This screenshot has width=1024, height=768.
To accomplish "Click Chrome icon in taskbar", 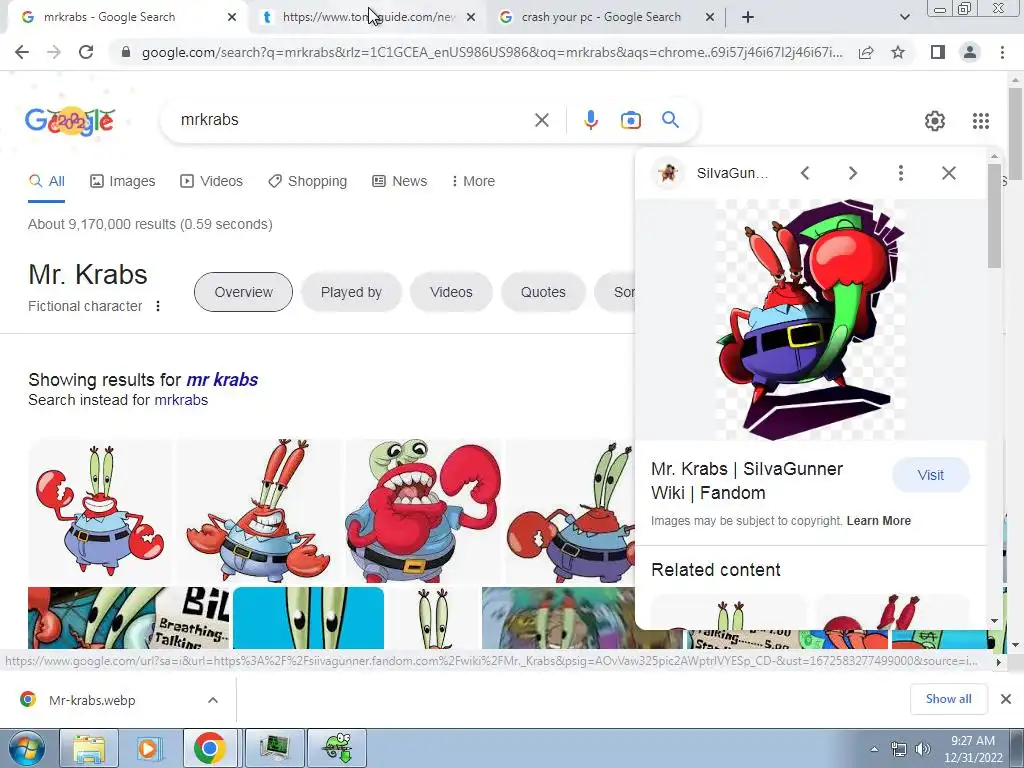I will (x=210, y=748).
